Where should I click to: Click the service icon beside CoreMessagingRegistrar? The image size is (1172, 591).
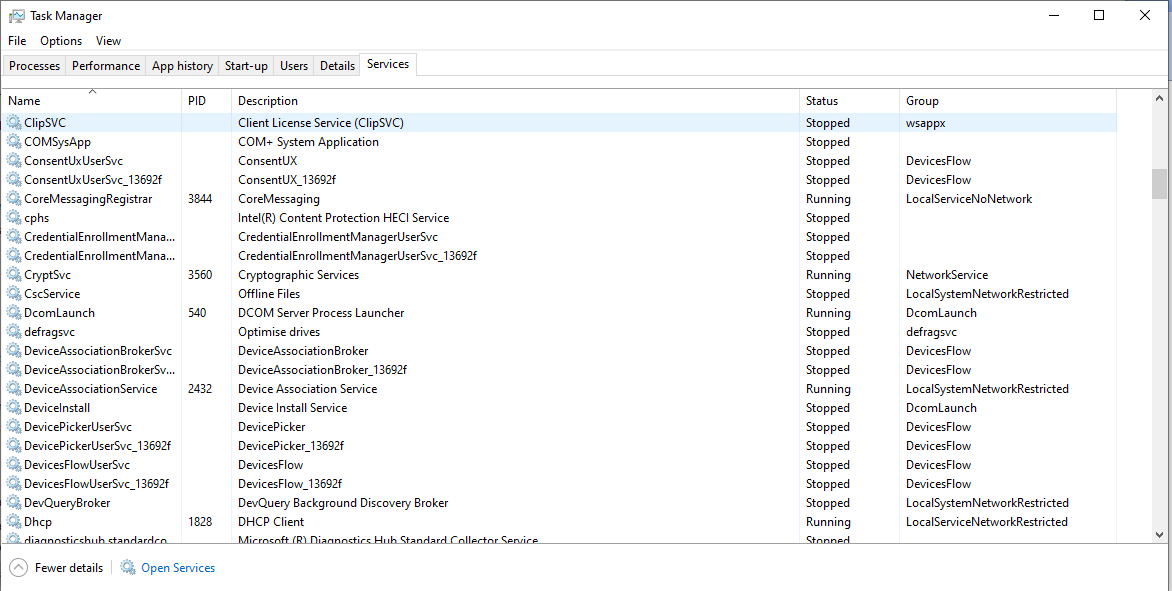(13, 199)
